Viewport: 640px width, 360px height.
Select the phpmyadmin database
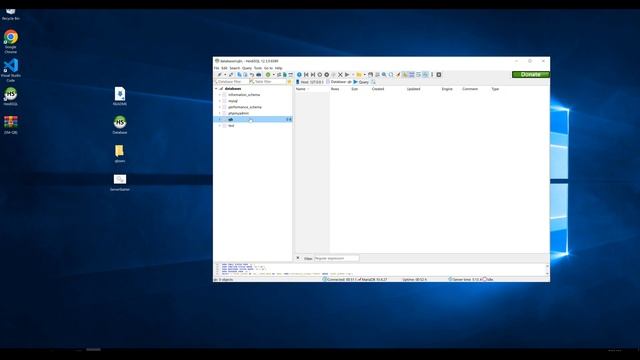pyautogui.click(x=238, y=113)
